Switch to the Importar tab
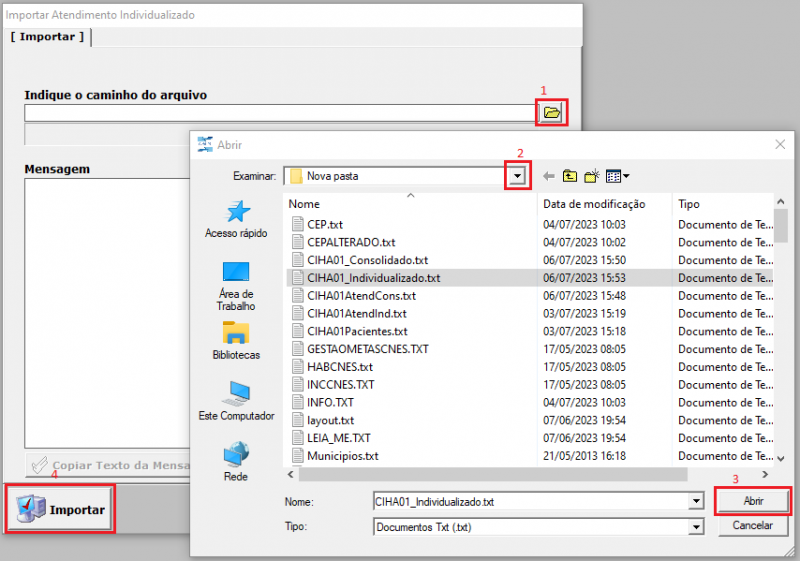This screenshot has width=800, height=561. [49, 37]
